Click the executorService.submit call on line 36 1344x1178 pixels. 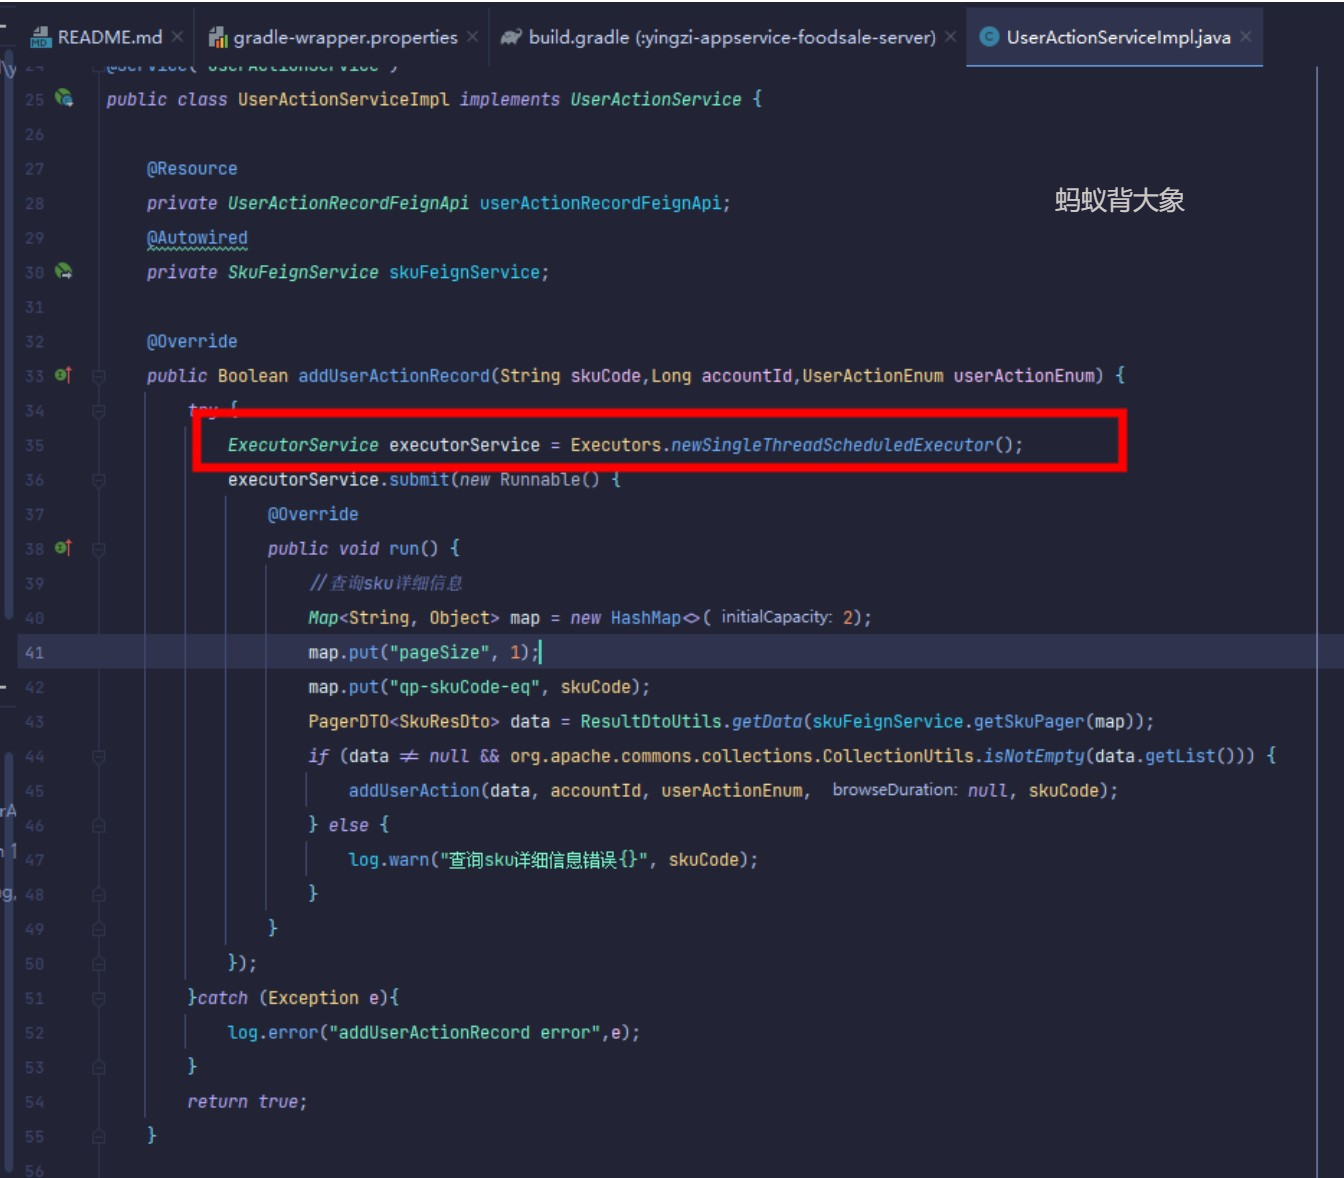pyautogui.click(x=338, y=480)
